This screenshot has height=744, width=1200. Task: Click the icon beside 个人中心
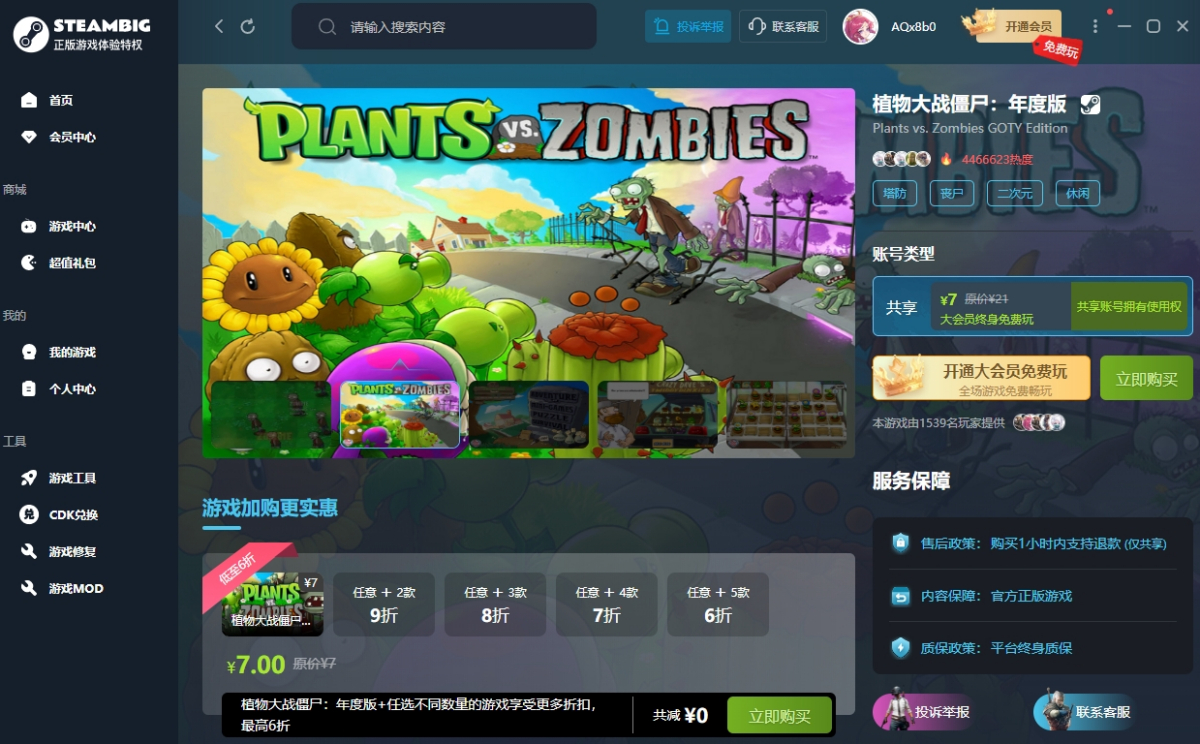(29, 389)
